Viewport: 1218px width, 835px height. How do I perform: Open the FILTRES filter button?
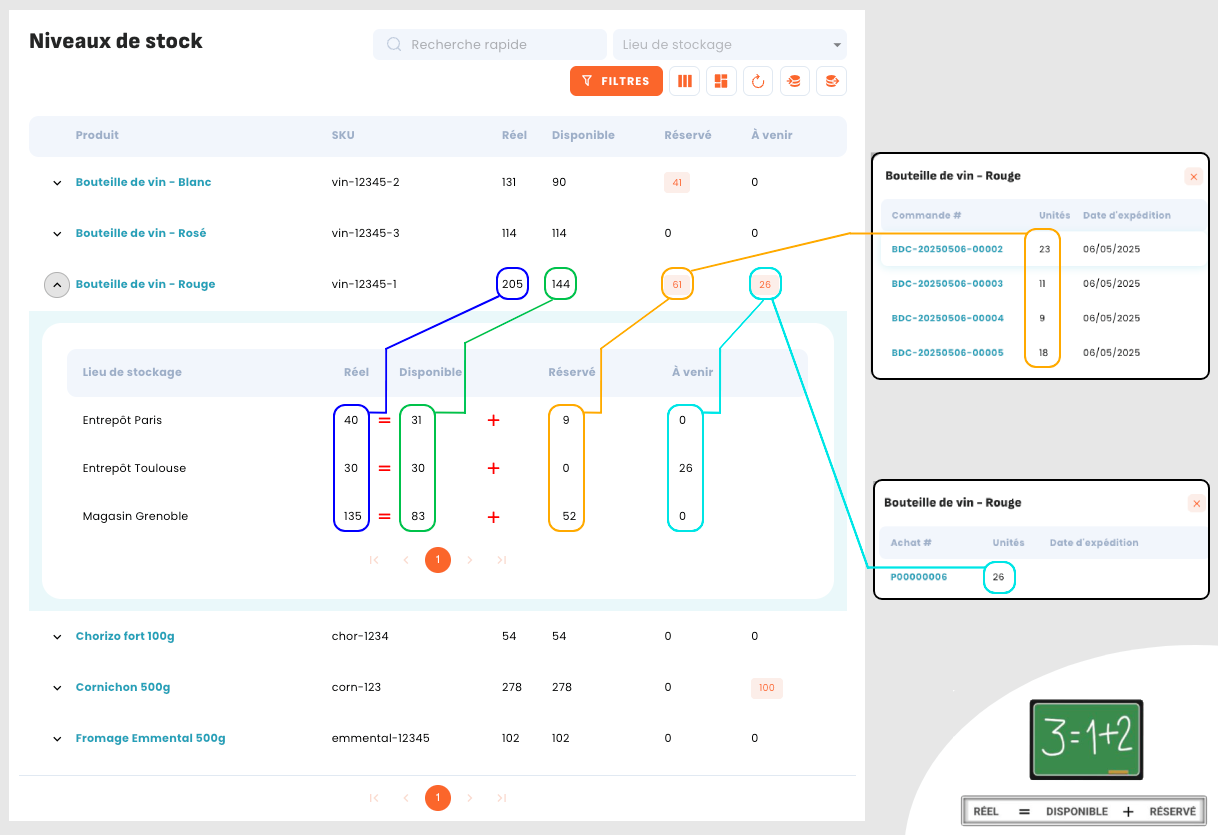click(616, 81)
